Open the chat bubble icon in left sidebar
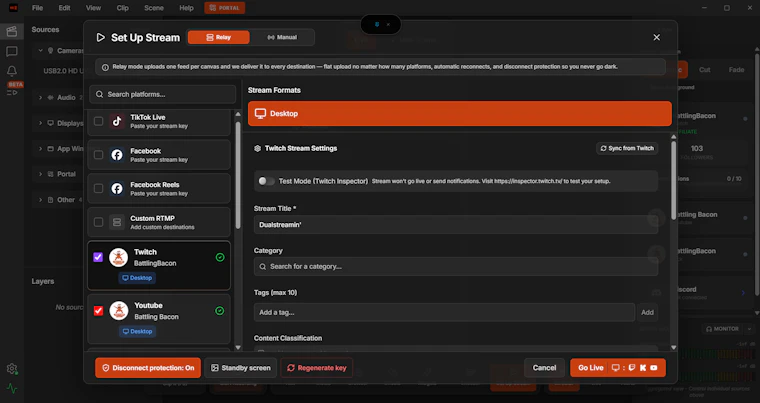The width and height of the screenshot is (760, 403). click(12, 51)
